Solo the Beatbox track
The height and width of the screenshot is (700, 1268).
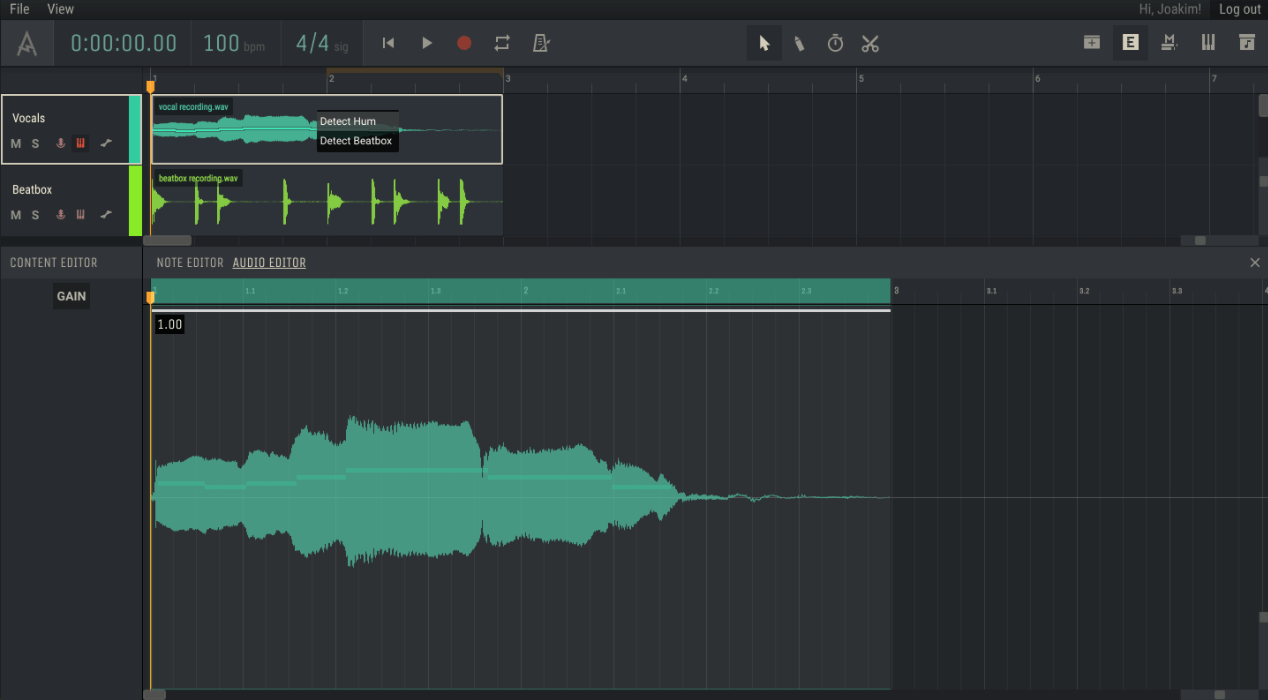point(35,214)
